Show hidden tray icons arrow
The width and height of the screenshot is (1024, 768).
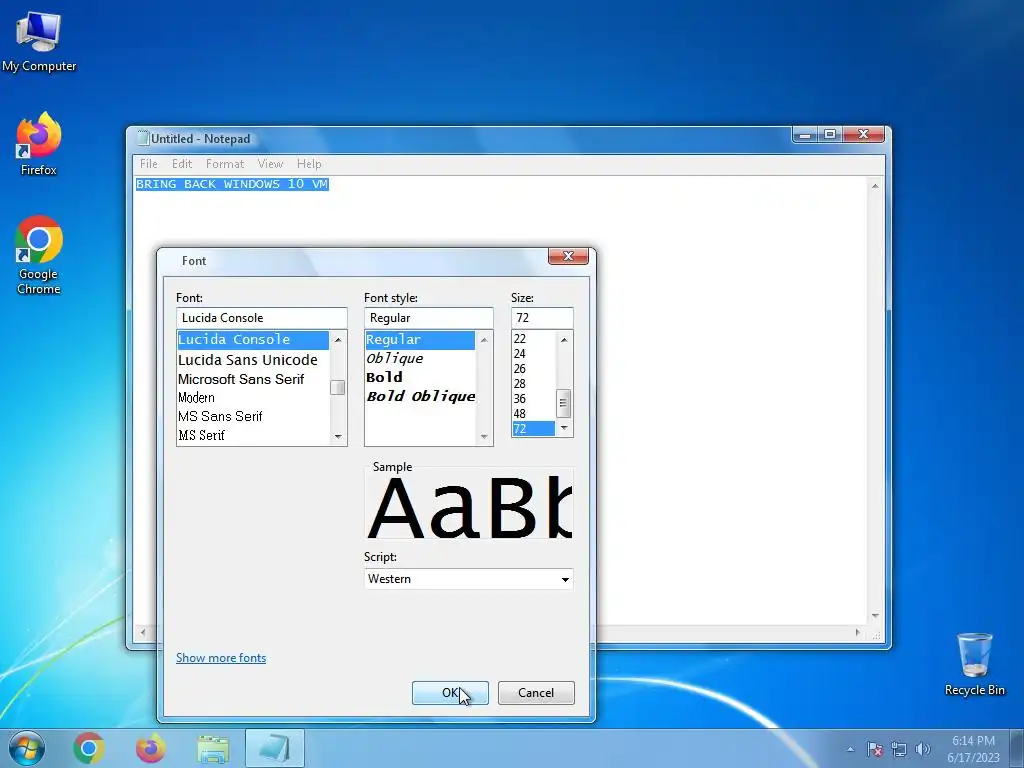(850, 749)
